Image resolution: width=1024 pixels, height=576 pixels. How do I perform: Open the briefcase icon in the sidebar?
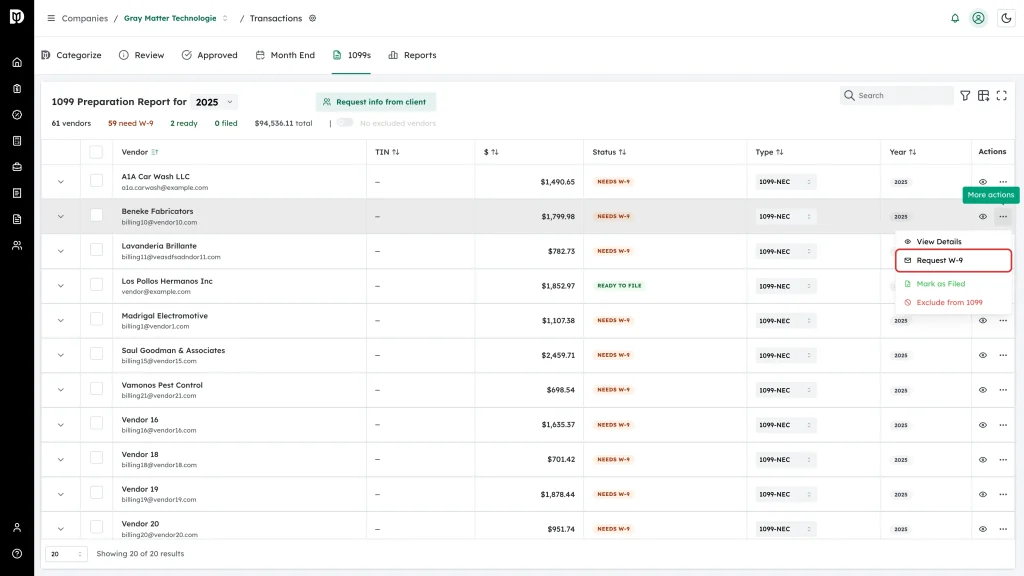click(17, 167)
